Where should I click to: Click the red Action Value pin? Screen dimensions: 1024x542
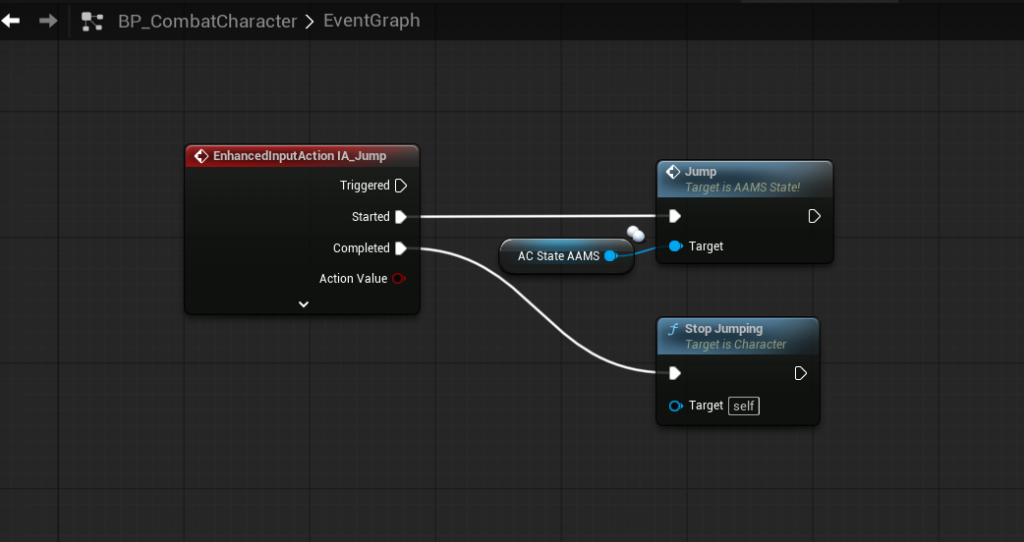tap(400, 279)
